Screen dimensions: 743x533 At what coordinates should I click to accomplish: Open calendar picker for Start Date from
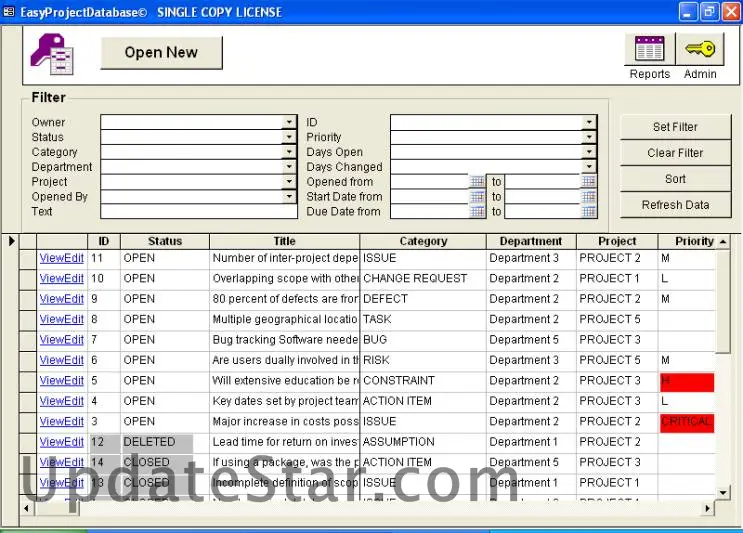[477, 197]
